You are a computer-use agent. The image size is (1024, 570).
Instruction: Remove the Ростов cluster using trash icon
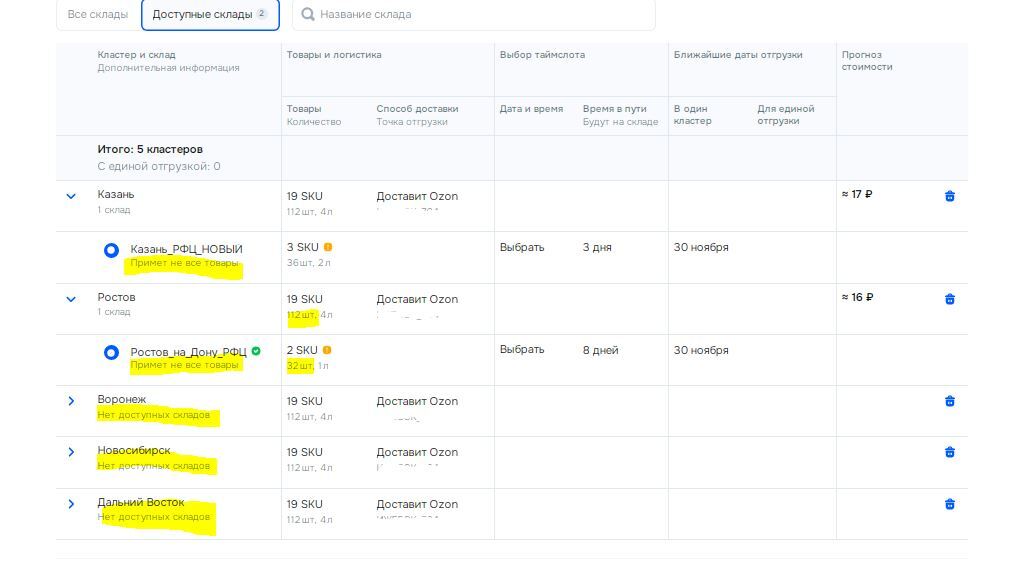coord(949,299)
